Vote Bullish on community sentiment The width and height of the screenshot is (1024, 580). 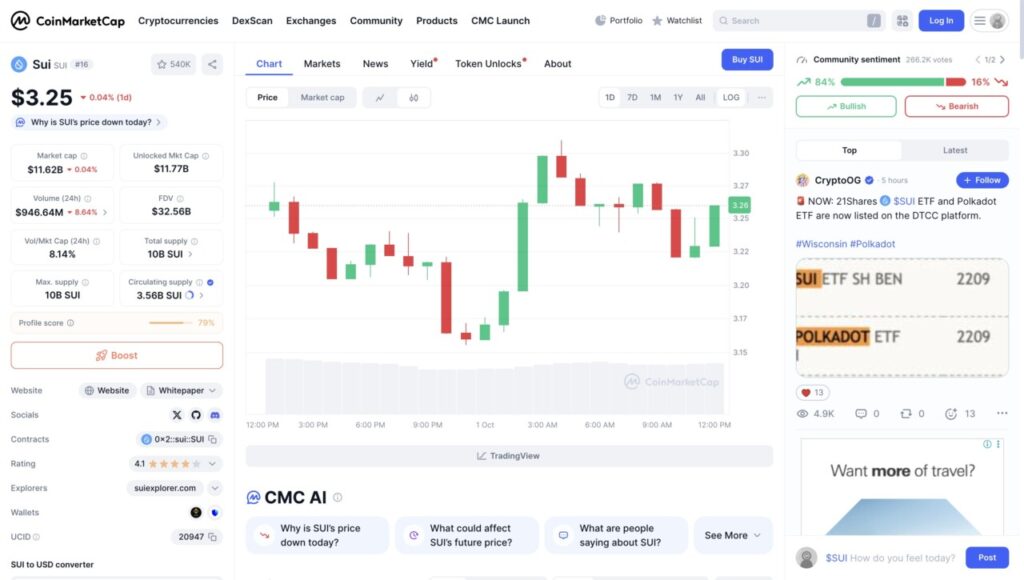pos(846,106)
